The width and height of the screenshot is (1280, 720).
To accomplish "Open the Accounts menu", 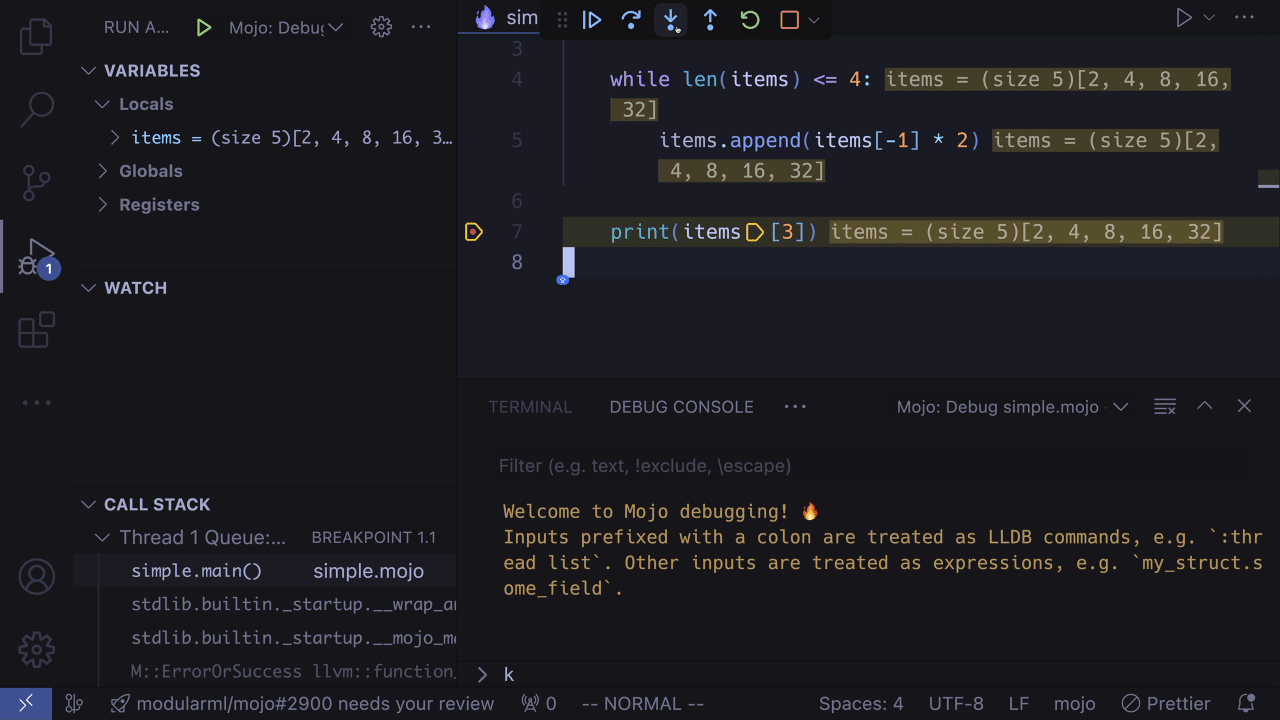I will pyautogui.click(x=37, y=577).
